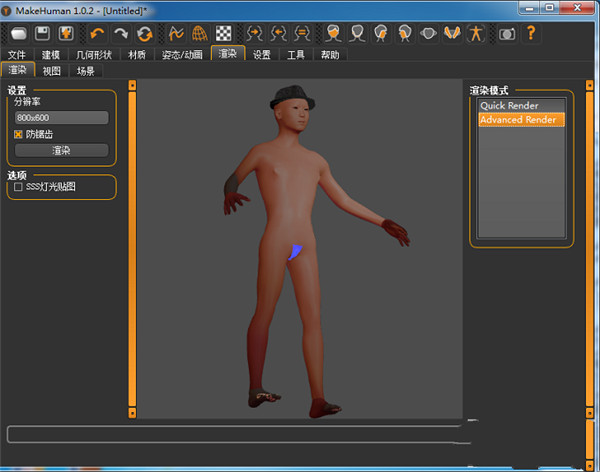Disable the 防锯齿 anti-aliasing checkbox

pos(18,133)
